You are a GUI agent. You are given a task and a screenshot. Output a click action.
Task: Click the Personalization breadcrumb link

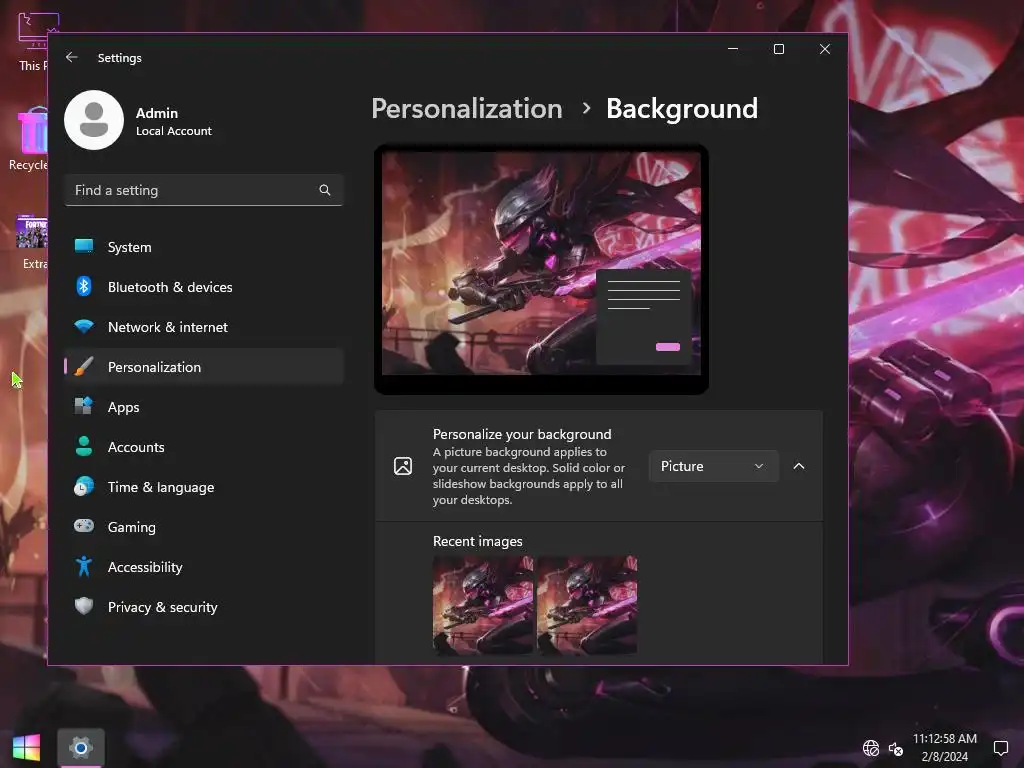467,108
